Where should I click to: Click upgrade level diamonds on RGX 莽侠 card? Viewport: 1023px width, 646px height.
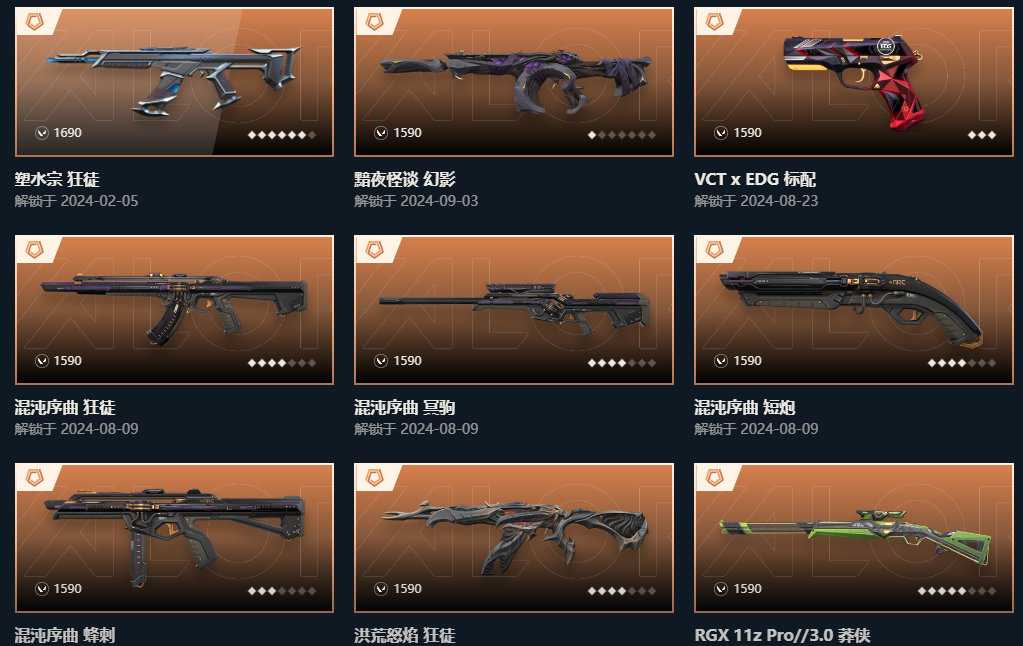pyautogui.click(x=956, y=591)
